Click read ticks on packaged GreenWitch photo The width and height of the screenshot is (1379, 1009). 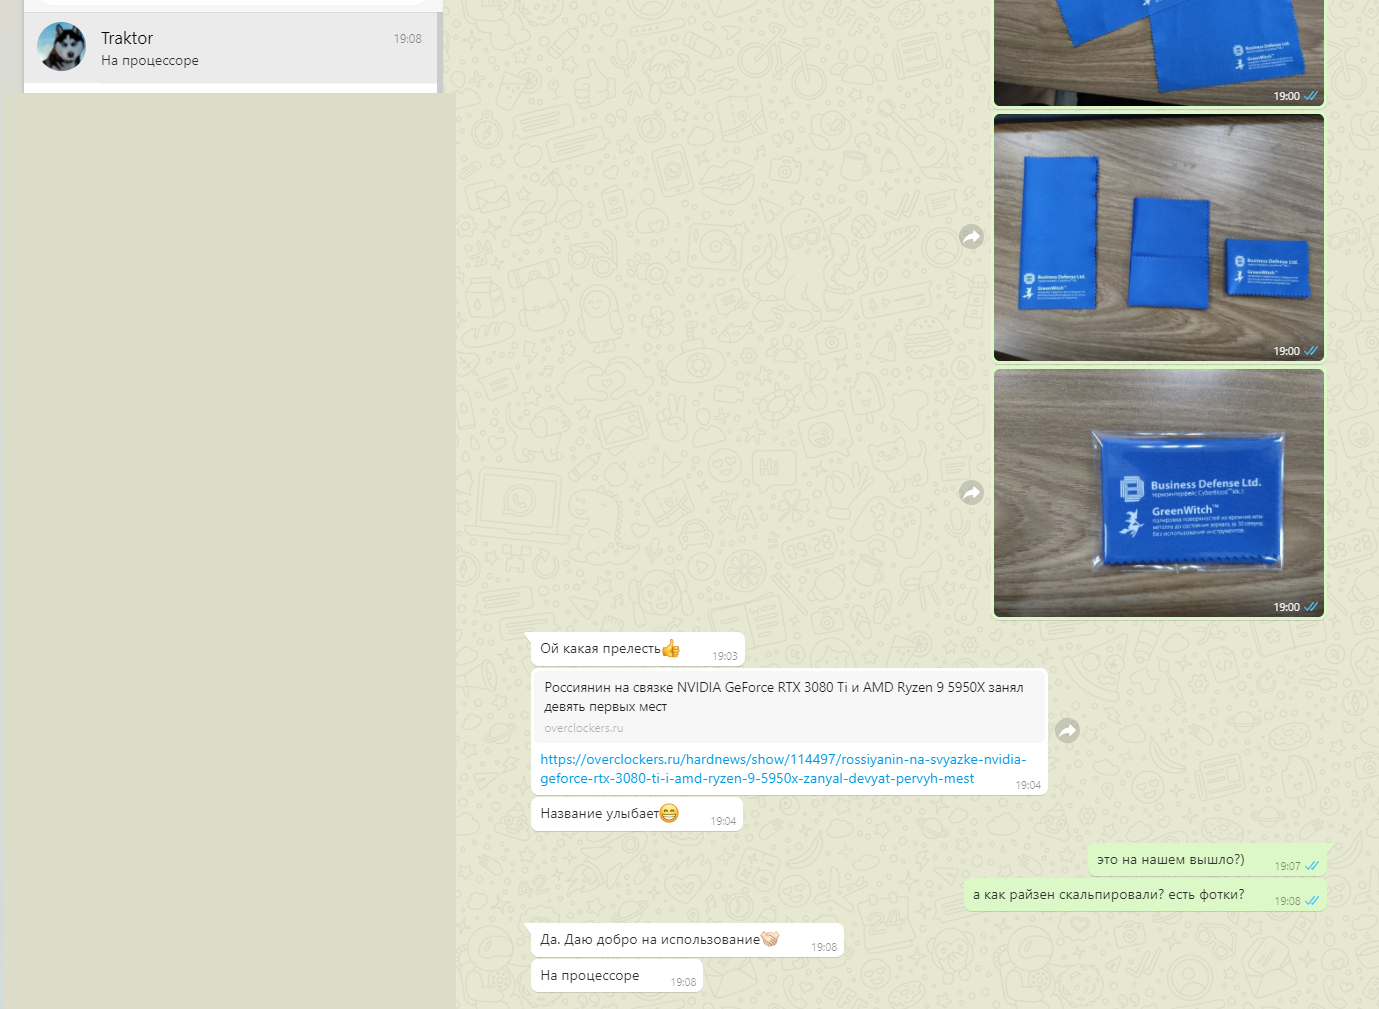pos(1311,607)
